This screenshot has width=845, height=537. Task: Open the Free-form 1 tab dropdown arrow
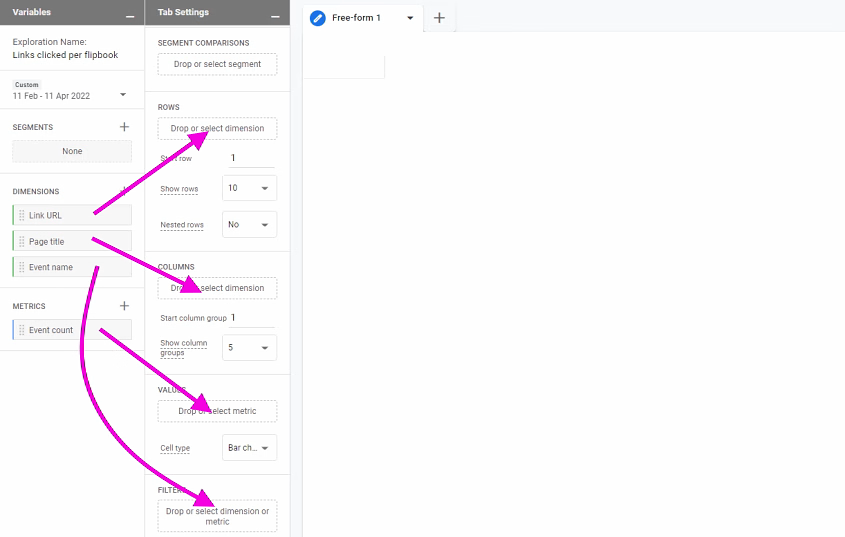(x=410, y=18)
